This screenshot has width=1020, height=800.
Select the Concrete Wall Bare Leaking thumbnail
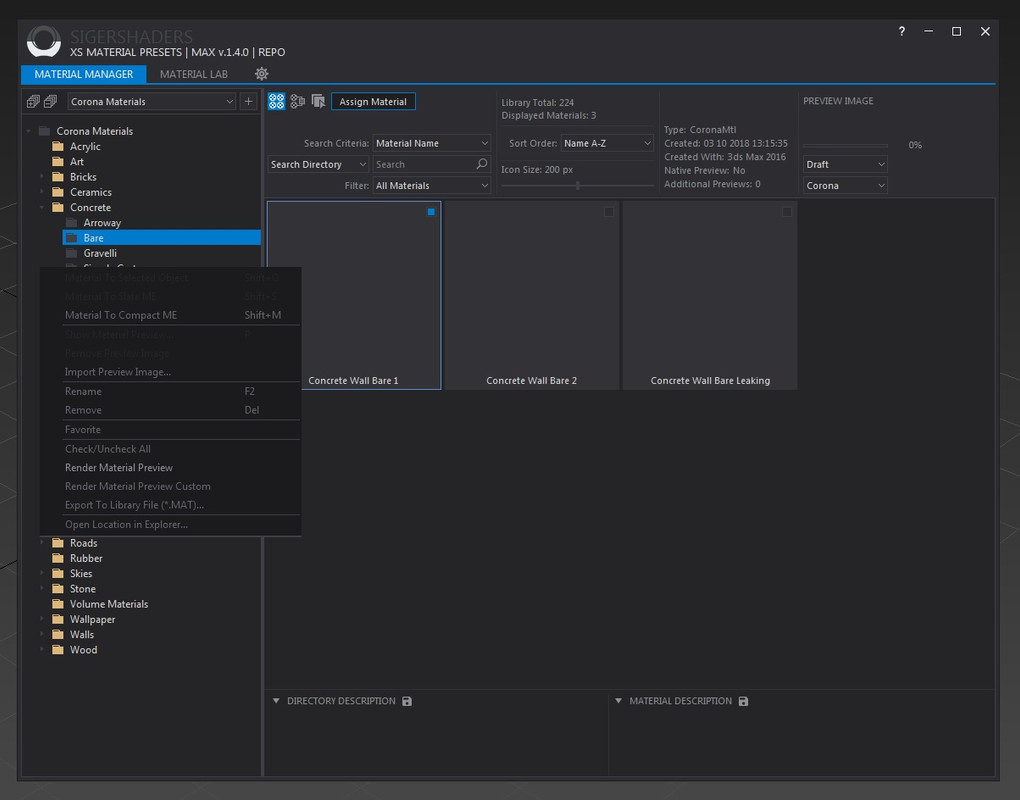point(710,295)
